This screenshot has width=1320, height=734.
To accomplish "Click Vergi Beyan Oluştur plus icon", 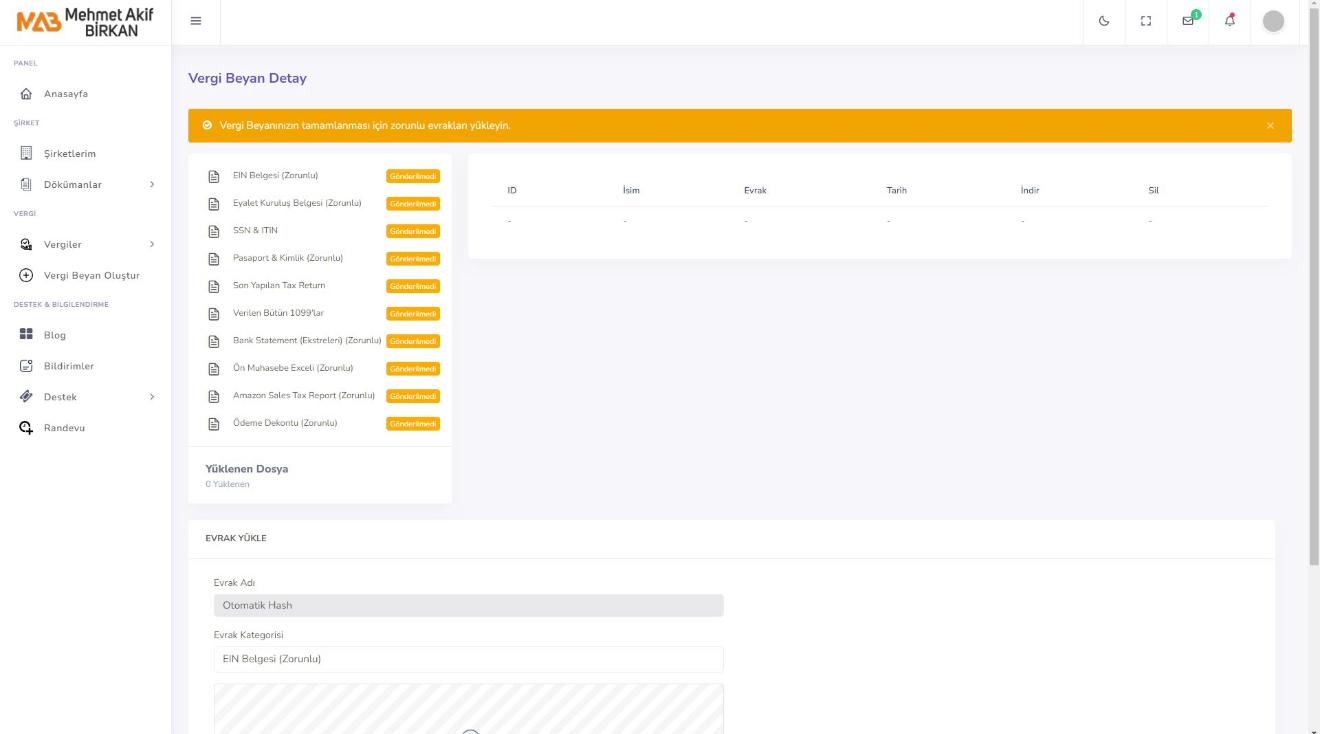I will pos(27,276).
